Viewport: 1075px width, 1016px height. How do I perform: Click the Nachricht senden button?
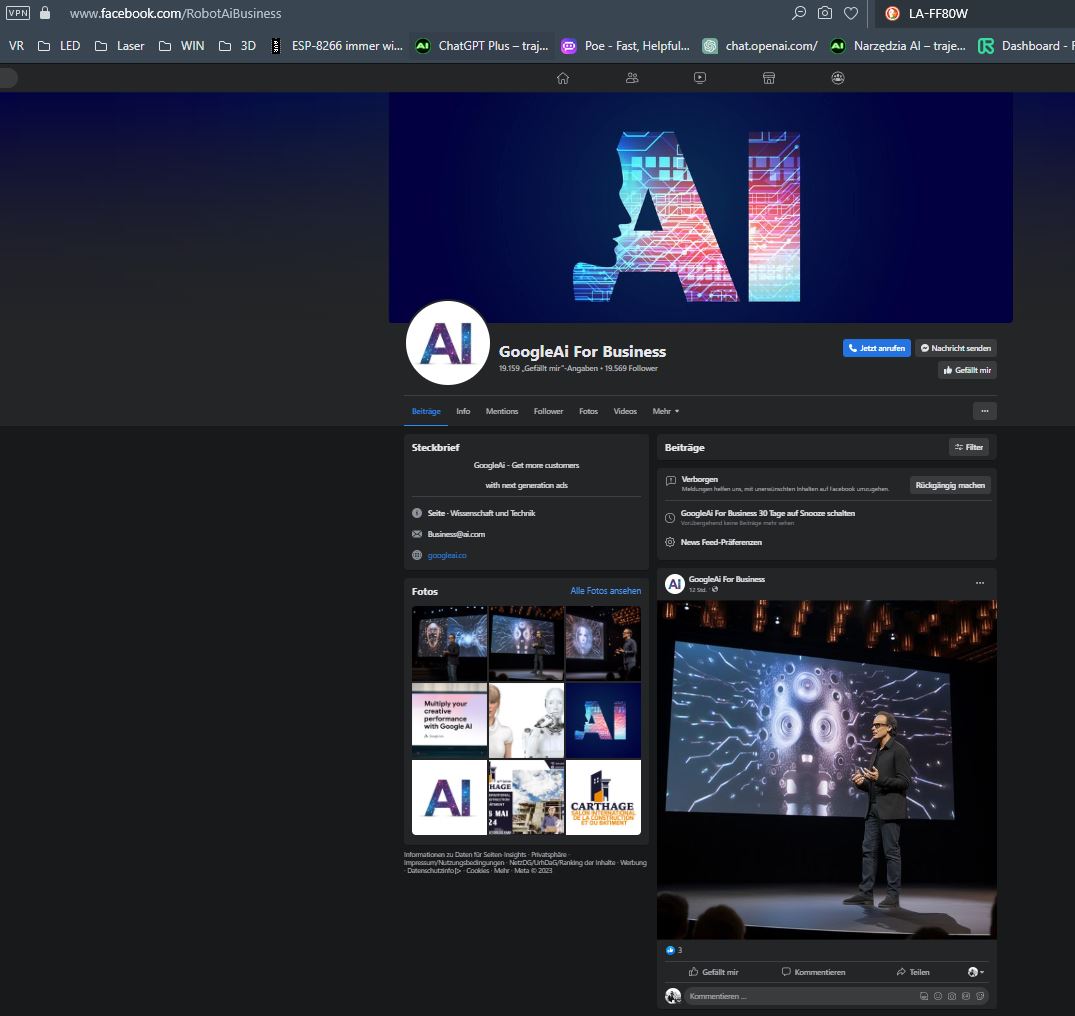coord(956,348)
